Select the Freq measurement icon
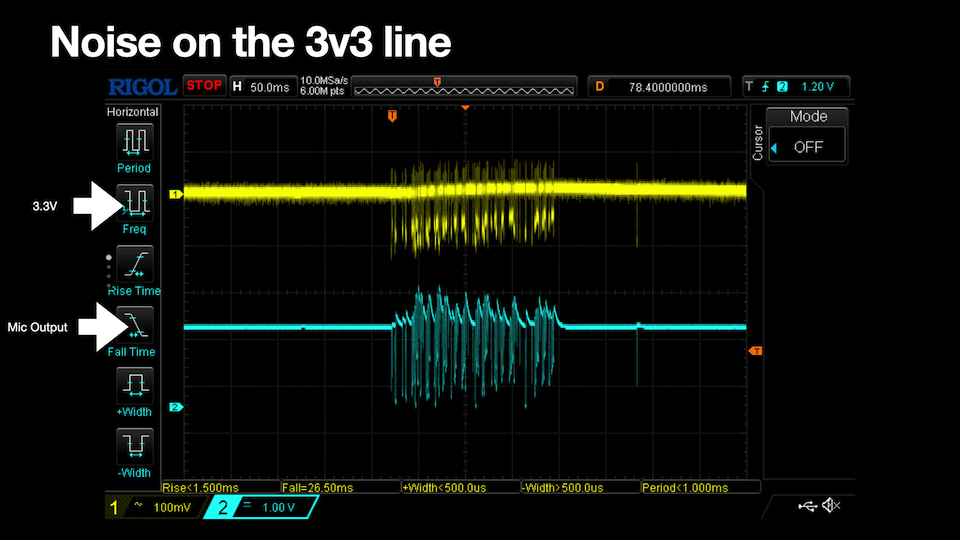 click(135, 201)
